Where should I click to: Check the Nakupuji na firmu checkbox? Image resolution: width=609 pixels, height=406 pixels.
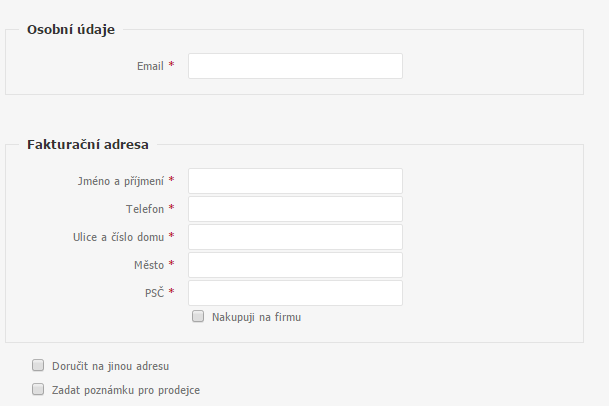tap(198, 316)
